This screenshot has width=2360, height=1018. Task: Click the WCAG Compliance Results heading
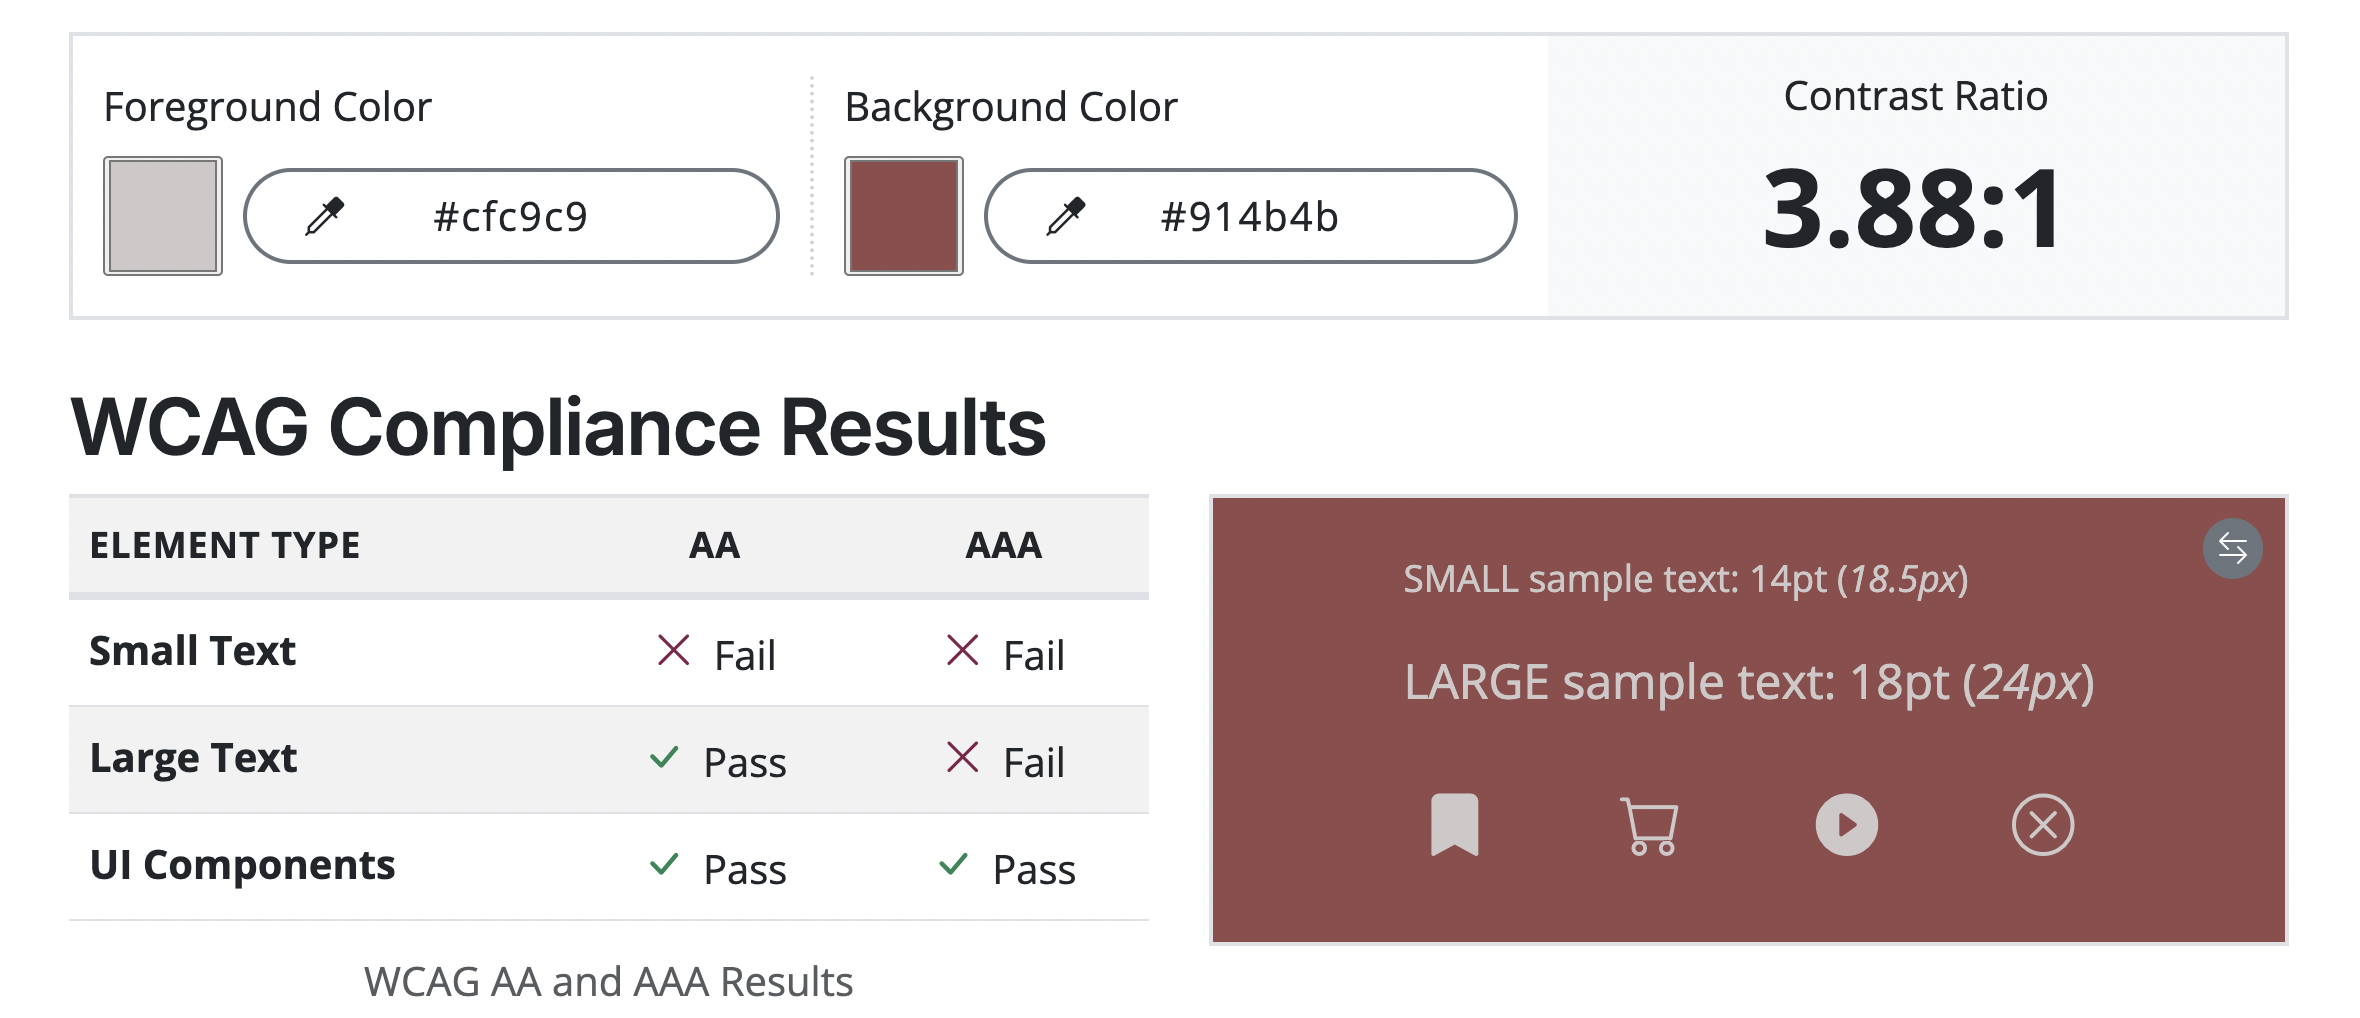(557, 428)
